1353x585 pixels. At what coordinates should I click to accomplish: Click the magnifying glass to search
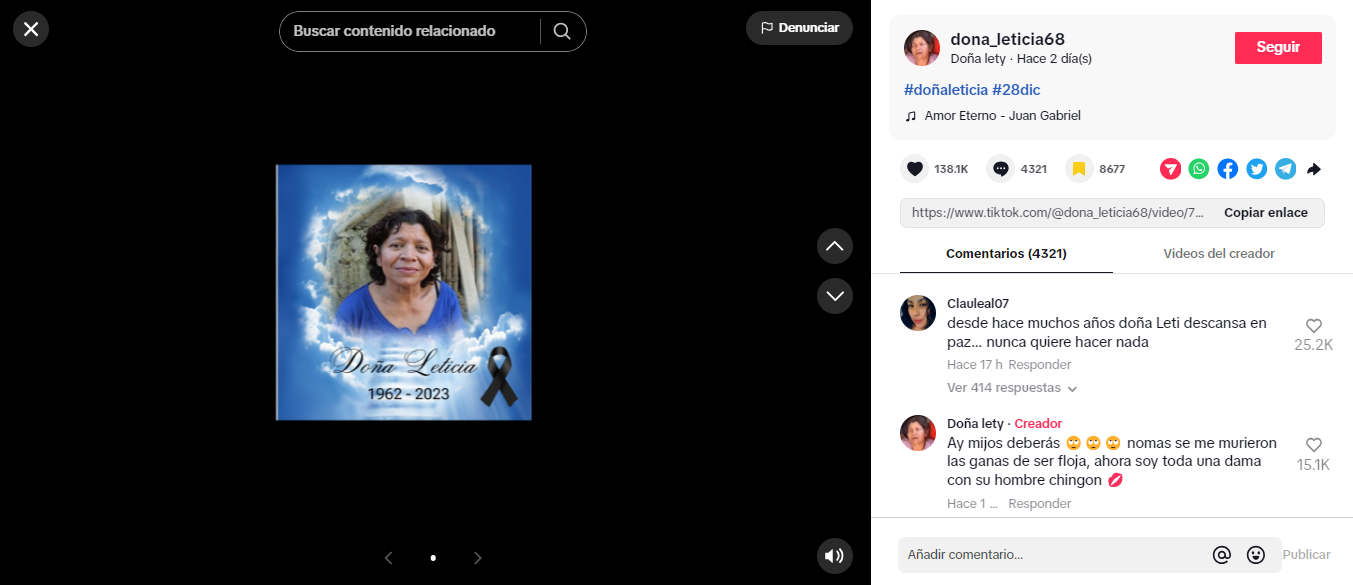[562, 31]
